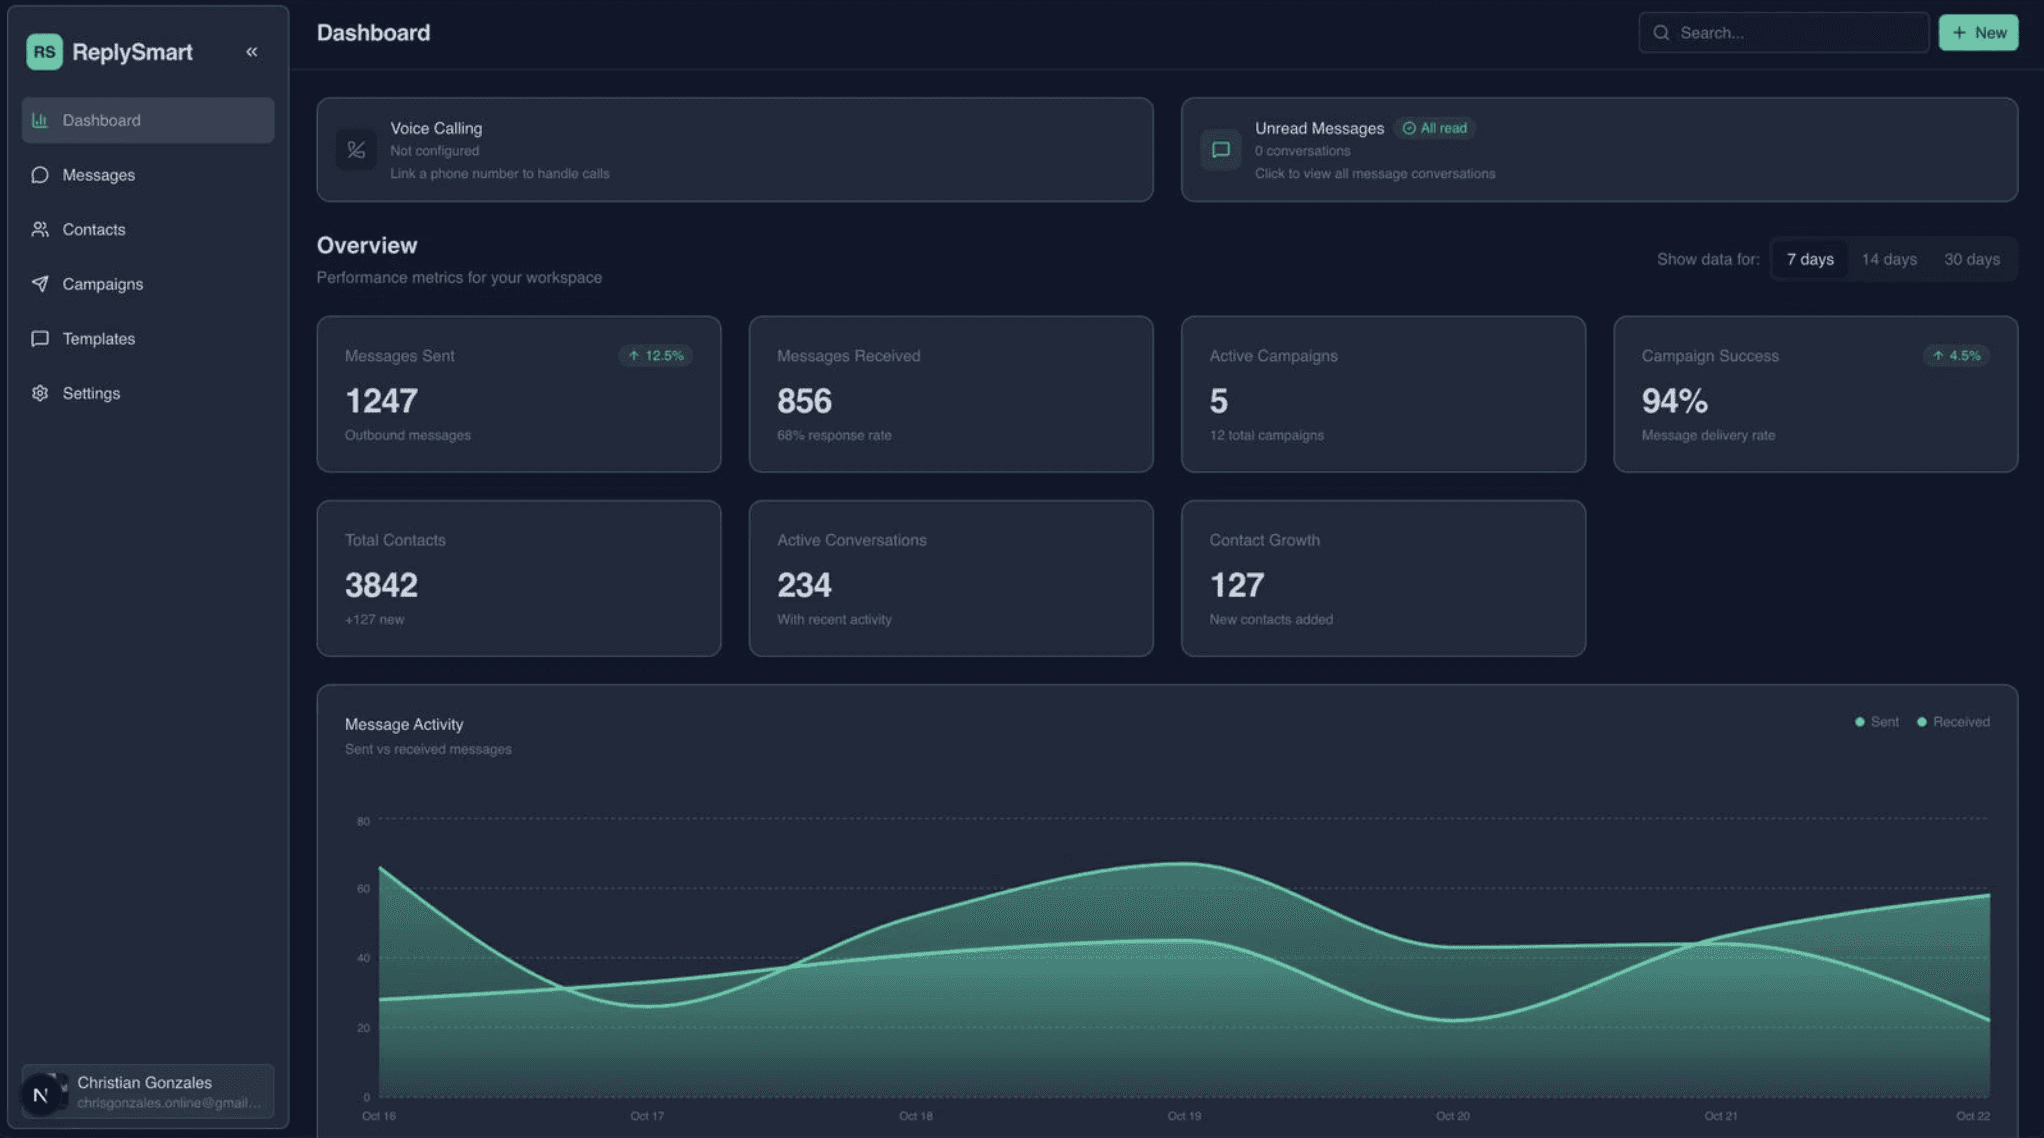2044x1138 pixels.
Task: Select the 7 days range
Action: coord(1809,260)
